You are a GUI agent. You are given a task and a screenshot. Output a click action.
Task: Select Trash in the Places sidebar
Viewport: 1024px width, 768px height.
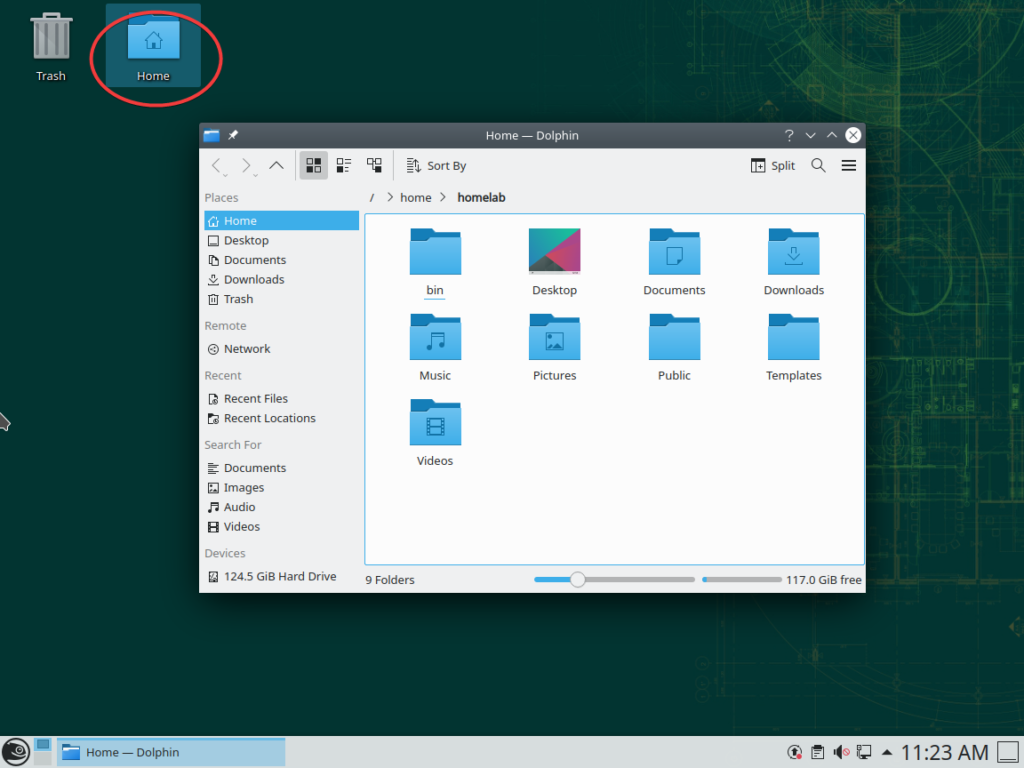tap(238, 298)
